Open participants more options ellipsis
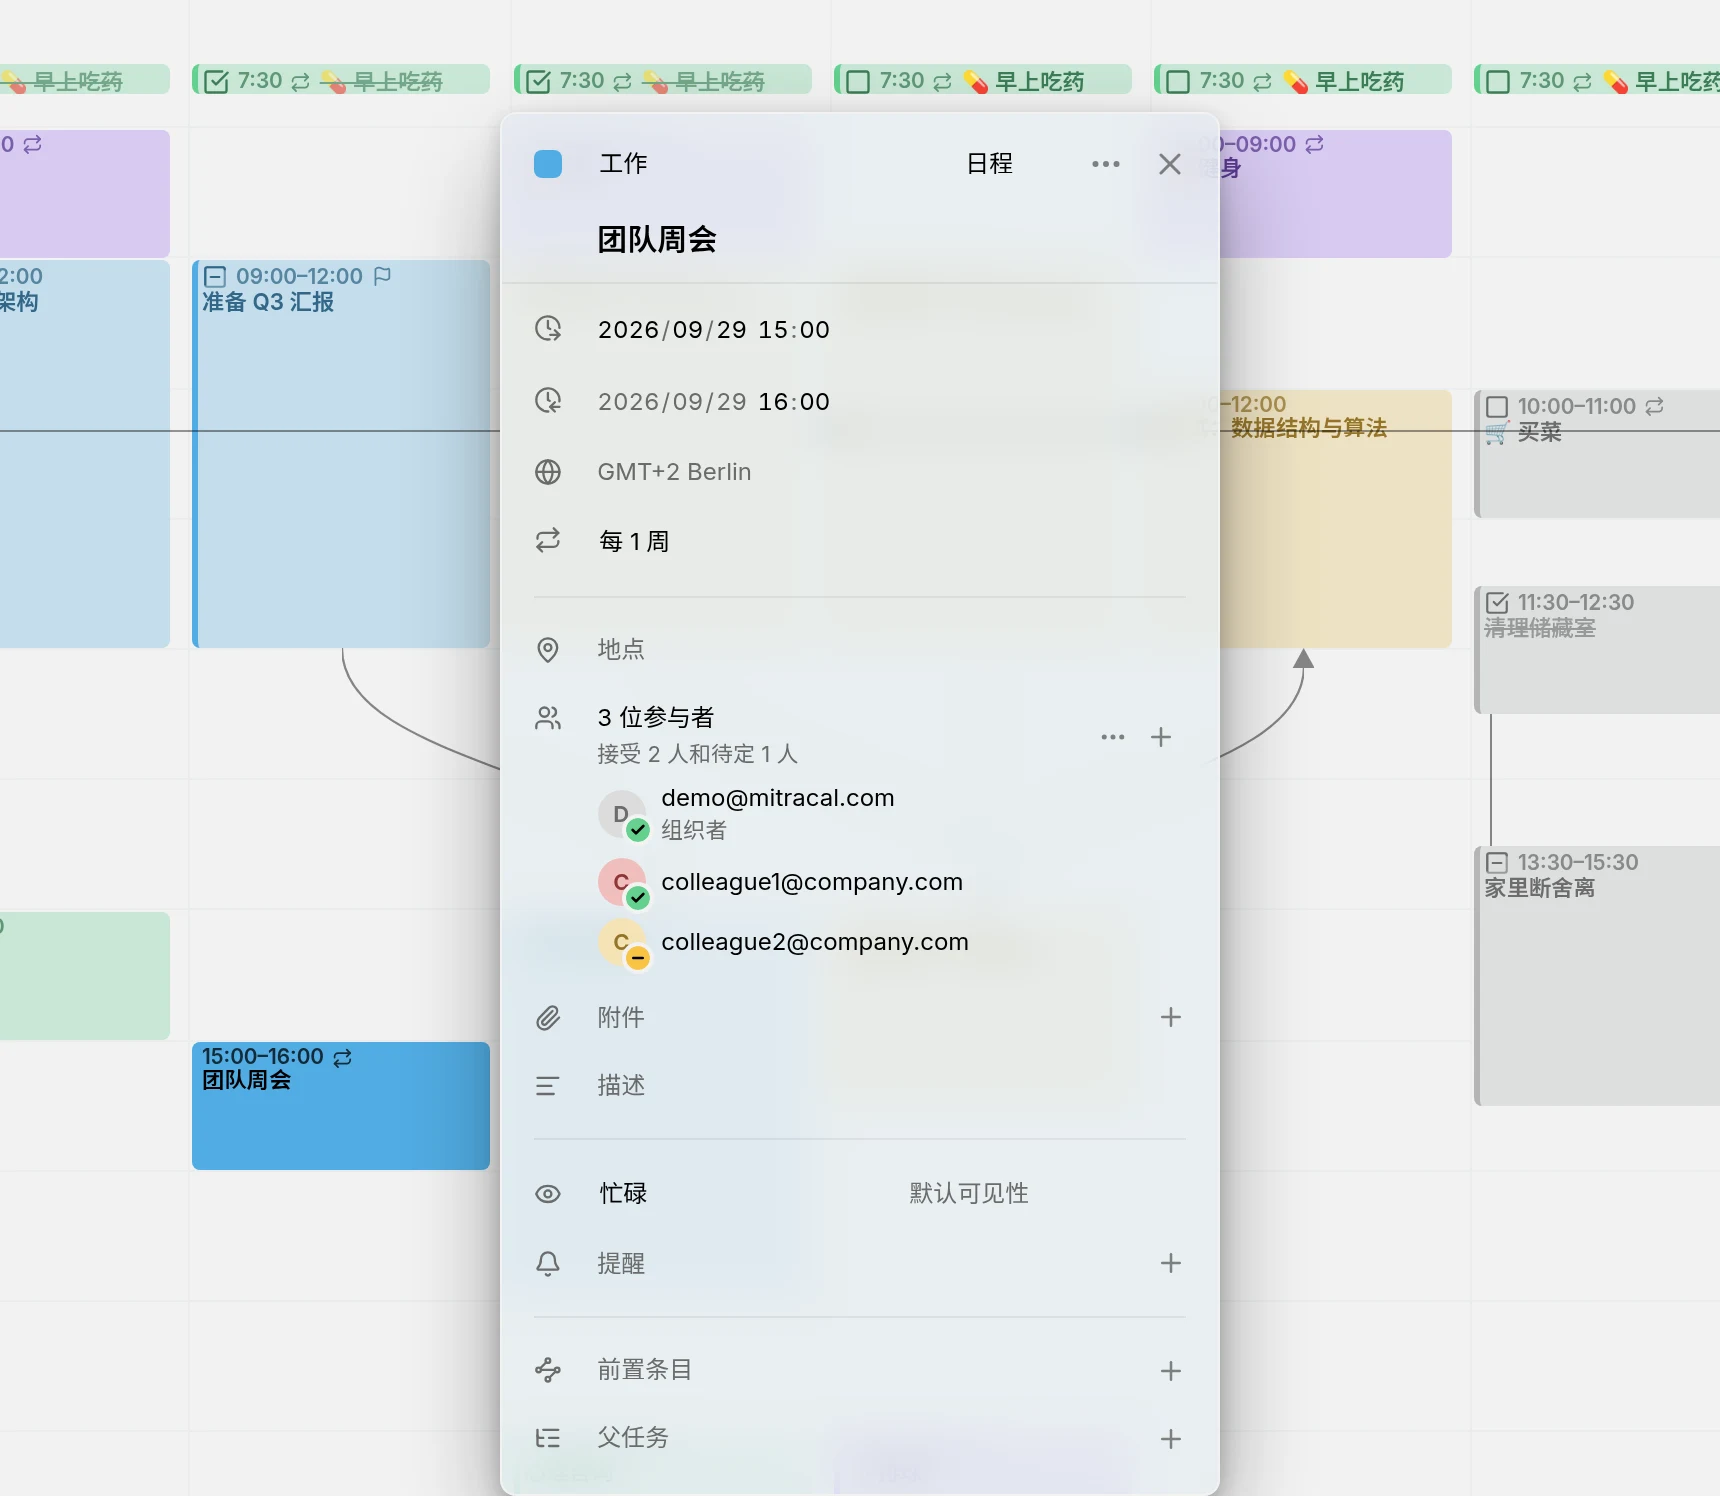1720x1496 pixels. pos(1113,737)
